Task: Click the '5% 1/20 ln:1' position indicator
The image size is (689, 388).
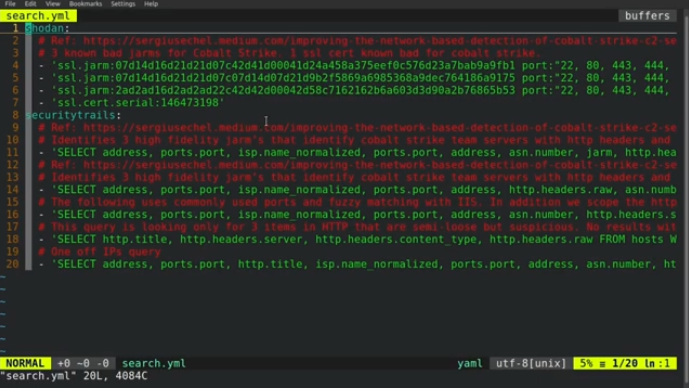Action: click(x=625, y=363)
